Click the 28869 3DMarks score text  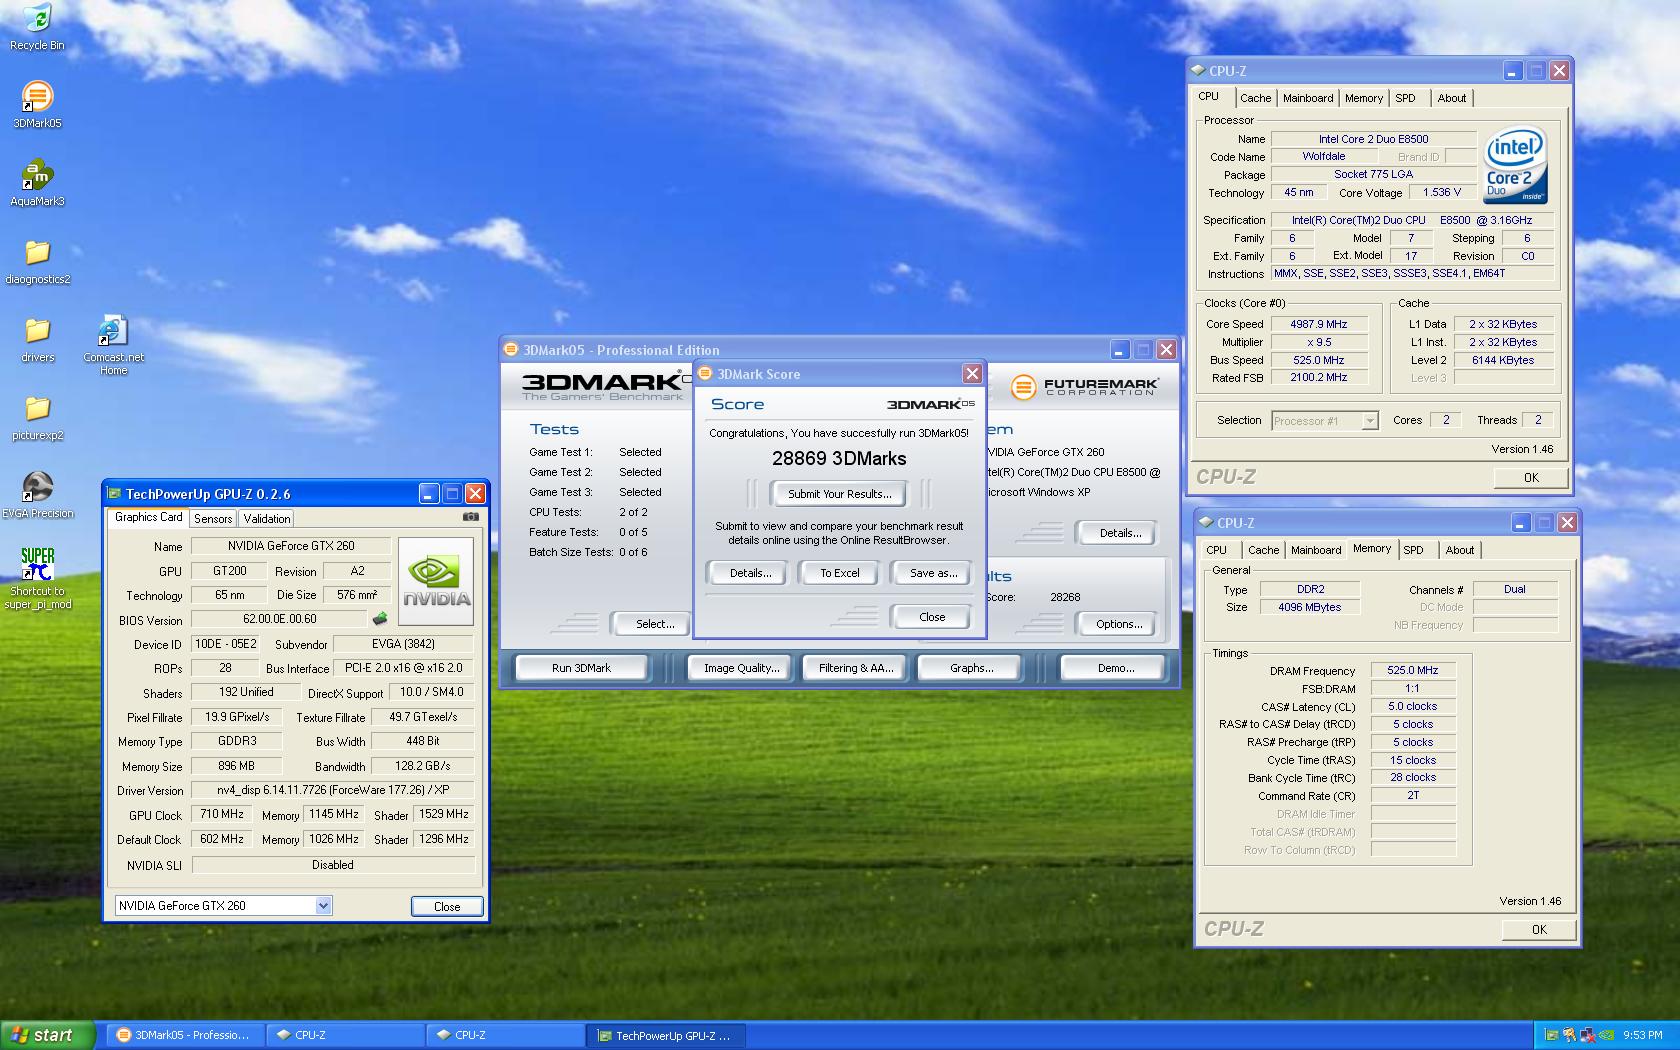(x=839, y=459)
